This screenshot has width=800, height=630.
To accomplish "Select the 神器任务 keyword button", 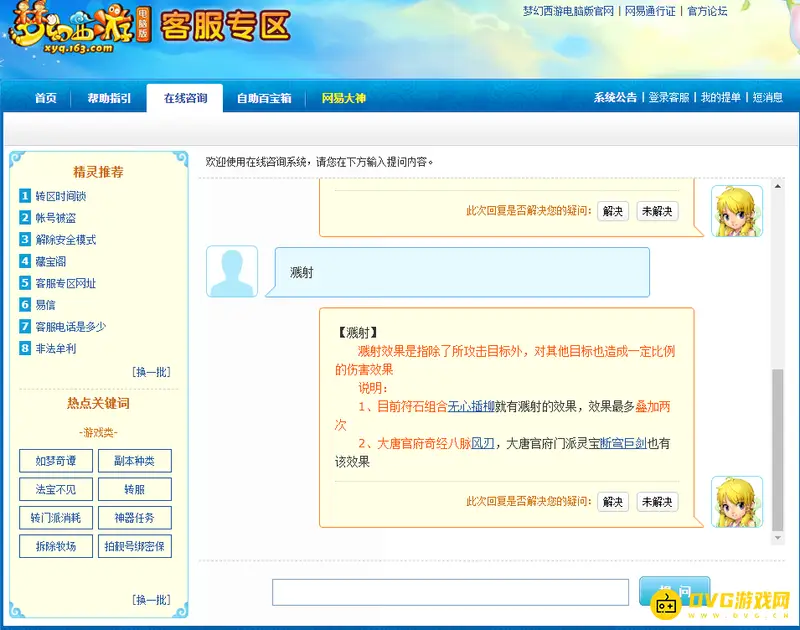I will [x=135, y=518].
